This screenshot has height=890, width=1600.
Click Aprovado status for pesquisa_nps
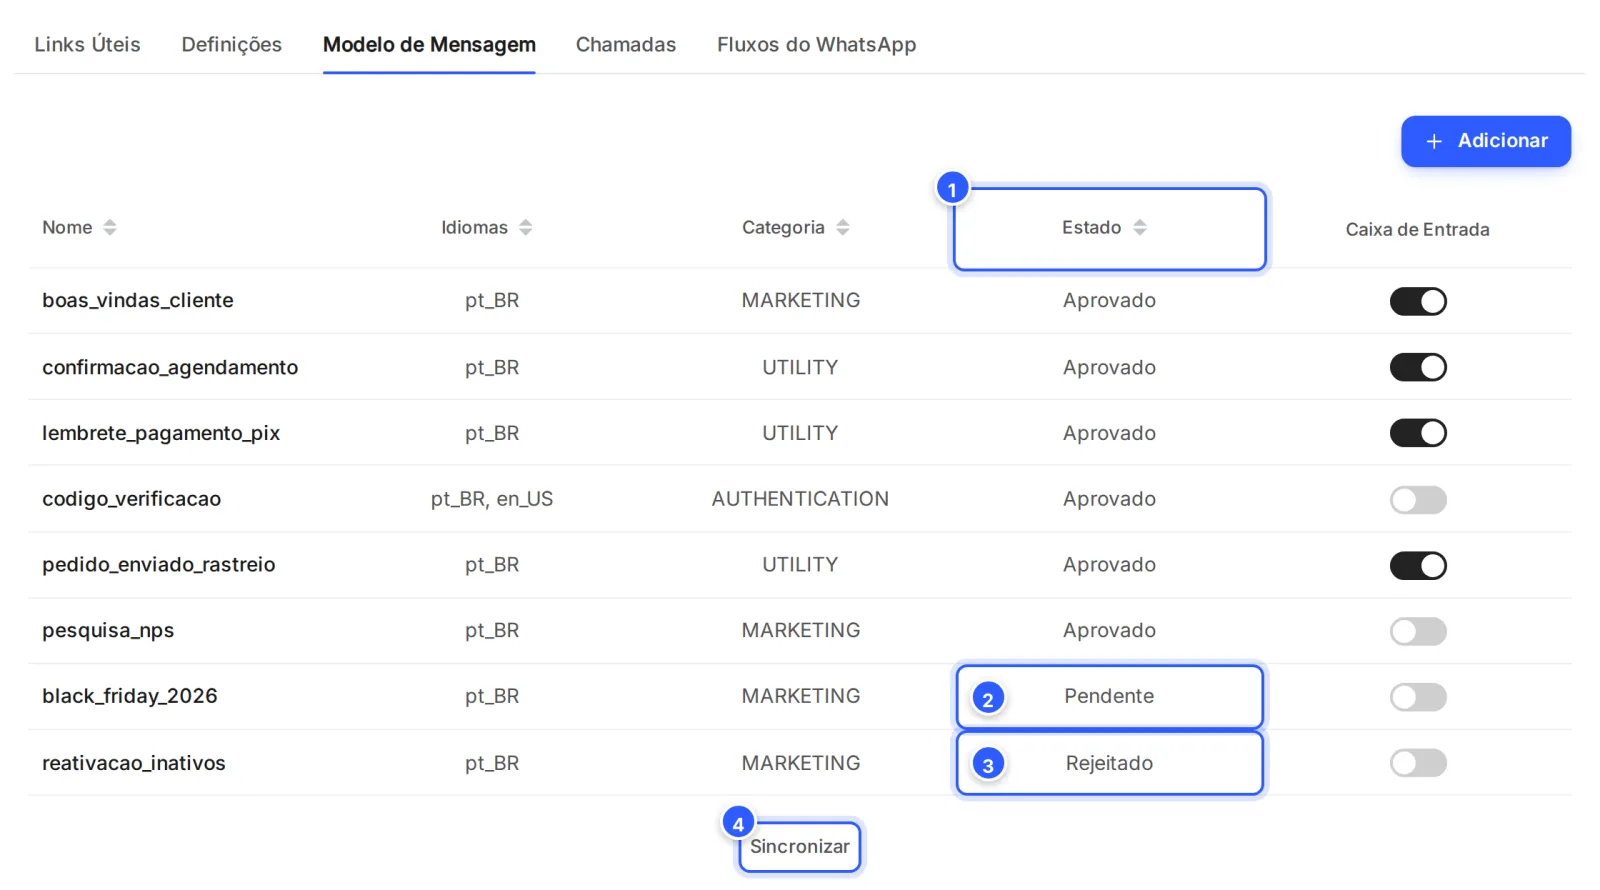[1109, 631]
